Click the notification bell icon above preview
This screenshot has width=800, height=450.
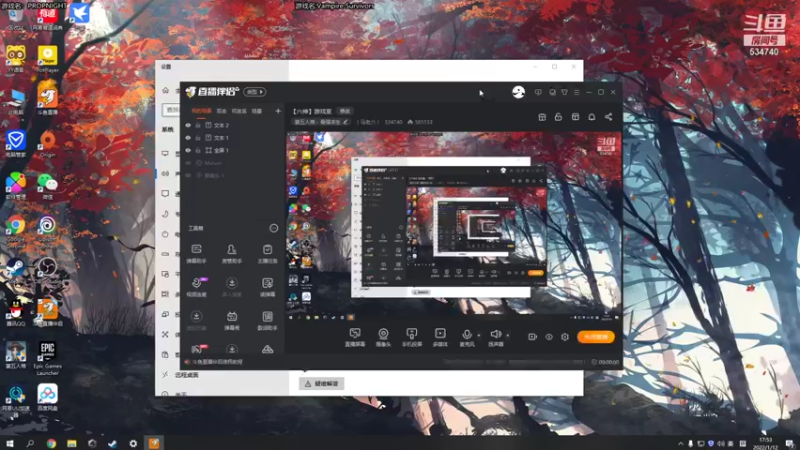click(x=592, y=117)
